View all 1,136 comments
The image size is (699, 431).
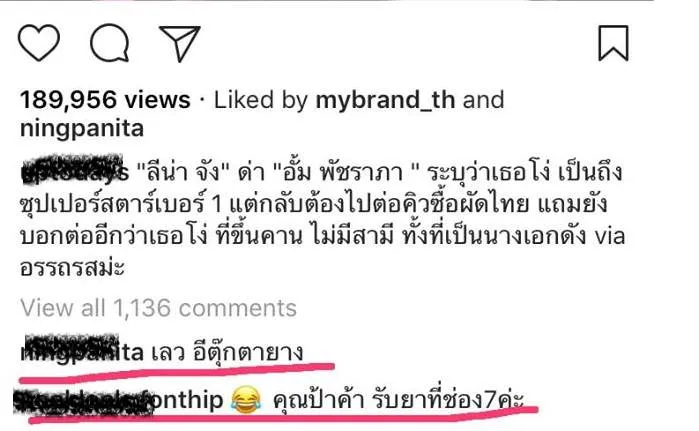(x=158, y=308)
